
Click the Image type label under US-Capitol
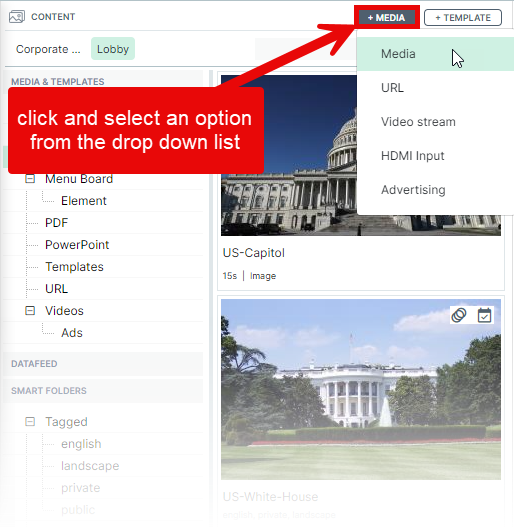click(x=263, y=276)
